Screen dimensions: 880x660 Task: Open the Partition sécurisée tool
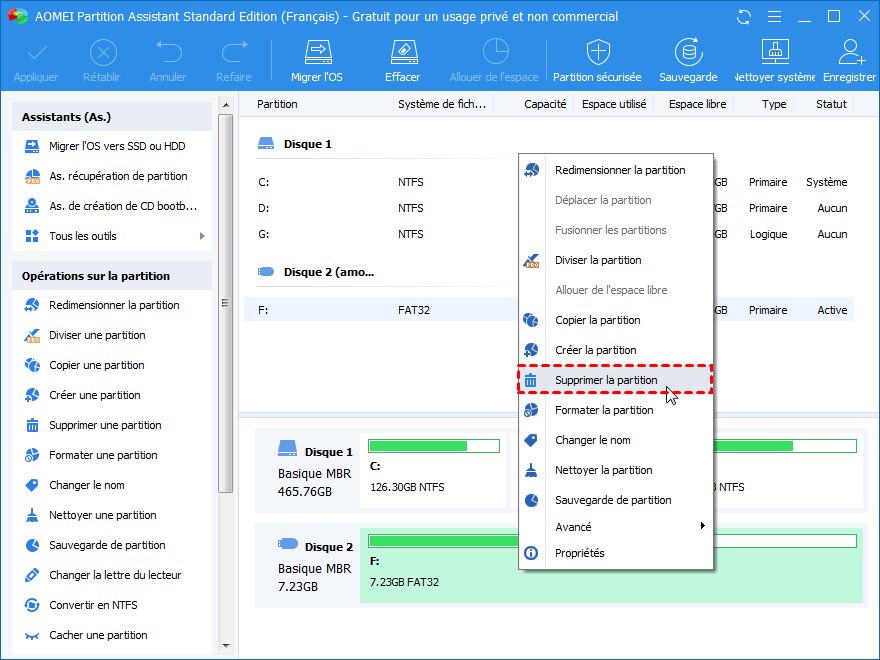click(x=597, y=60)
